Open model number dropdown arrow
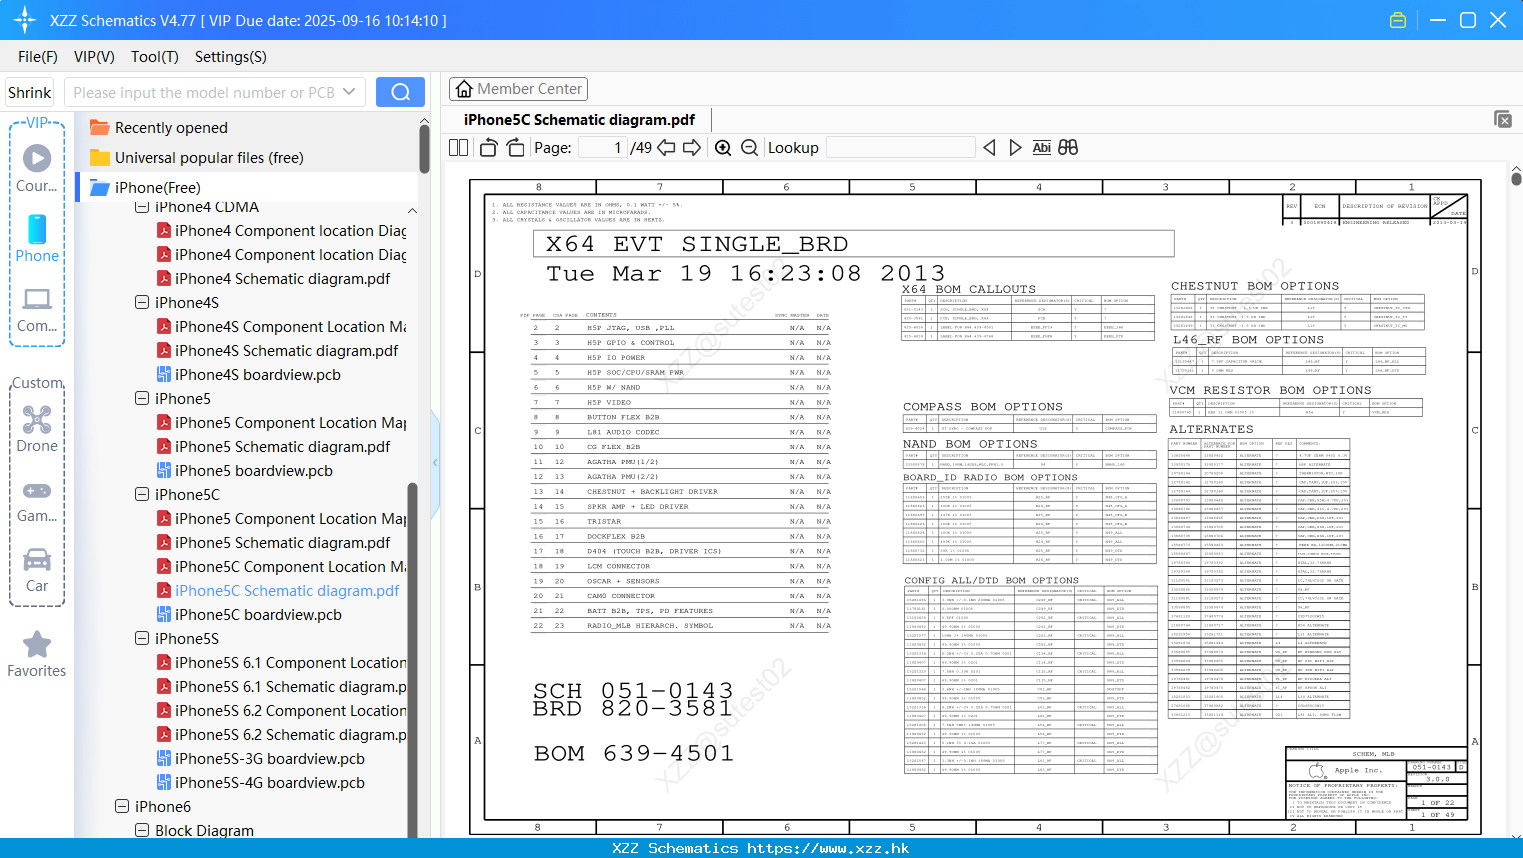This screenshot has width=1523, height=858. tap(349, 92)
